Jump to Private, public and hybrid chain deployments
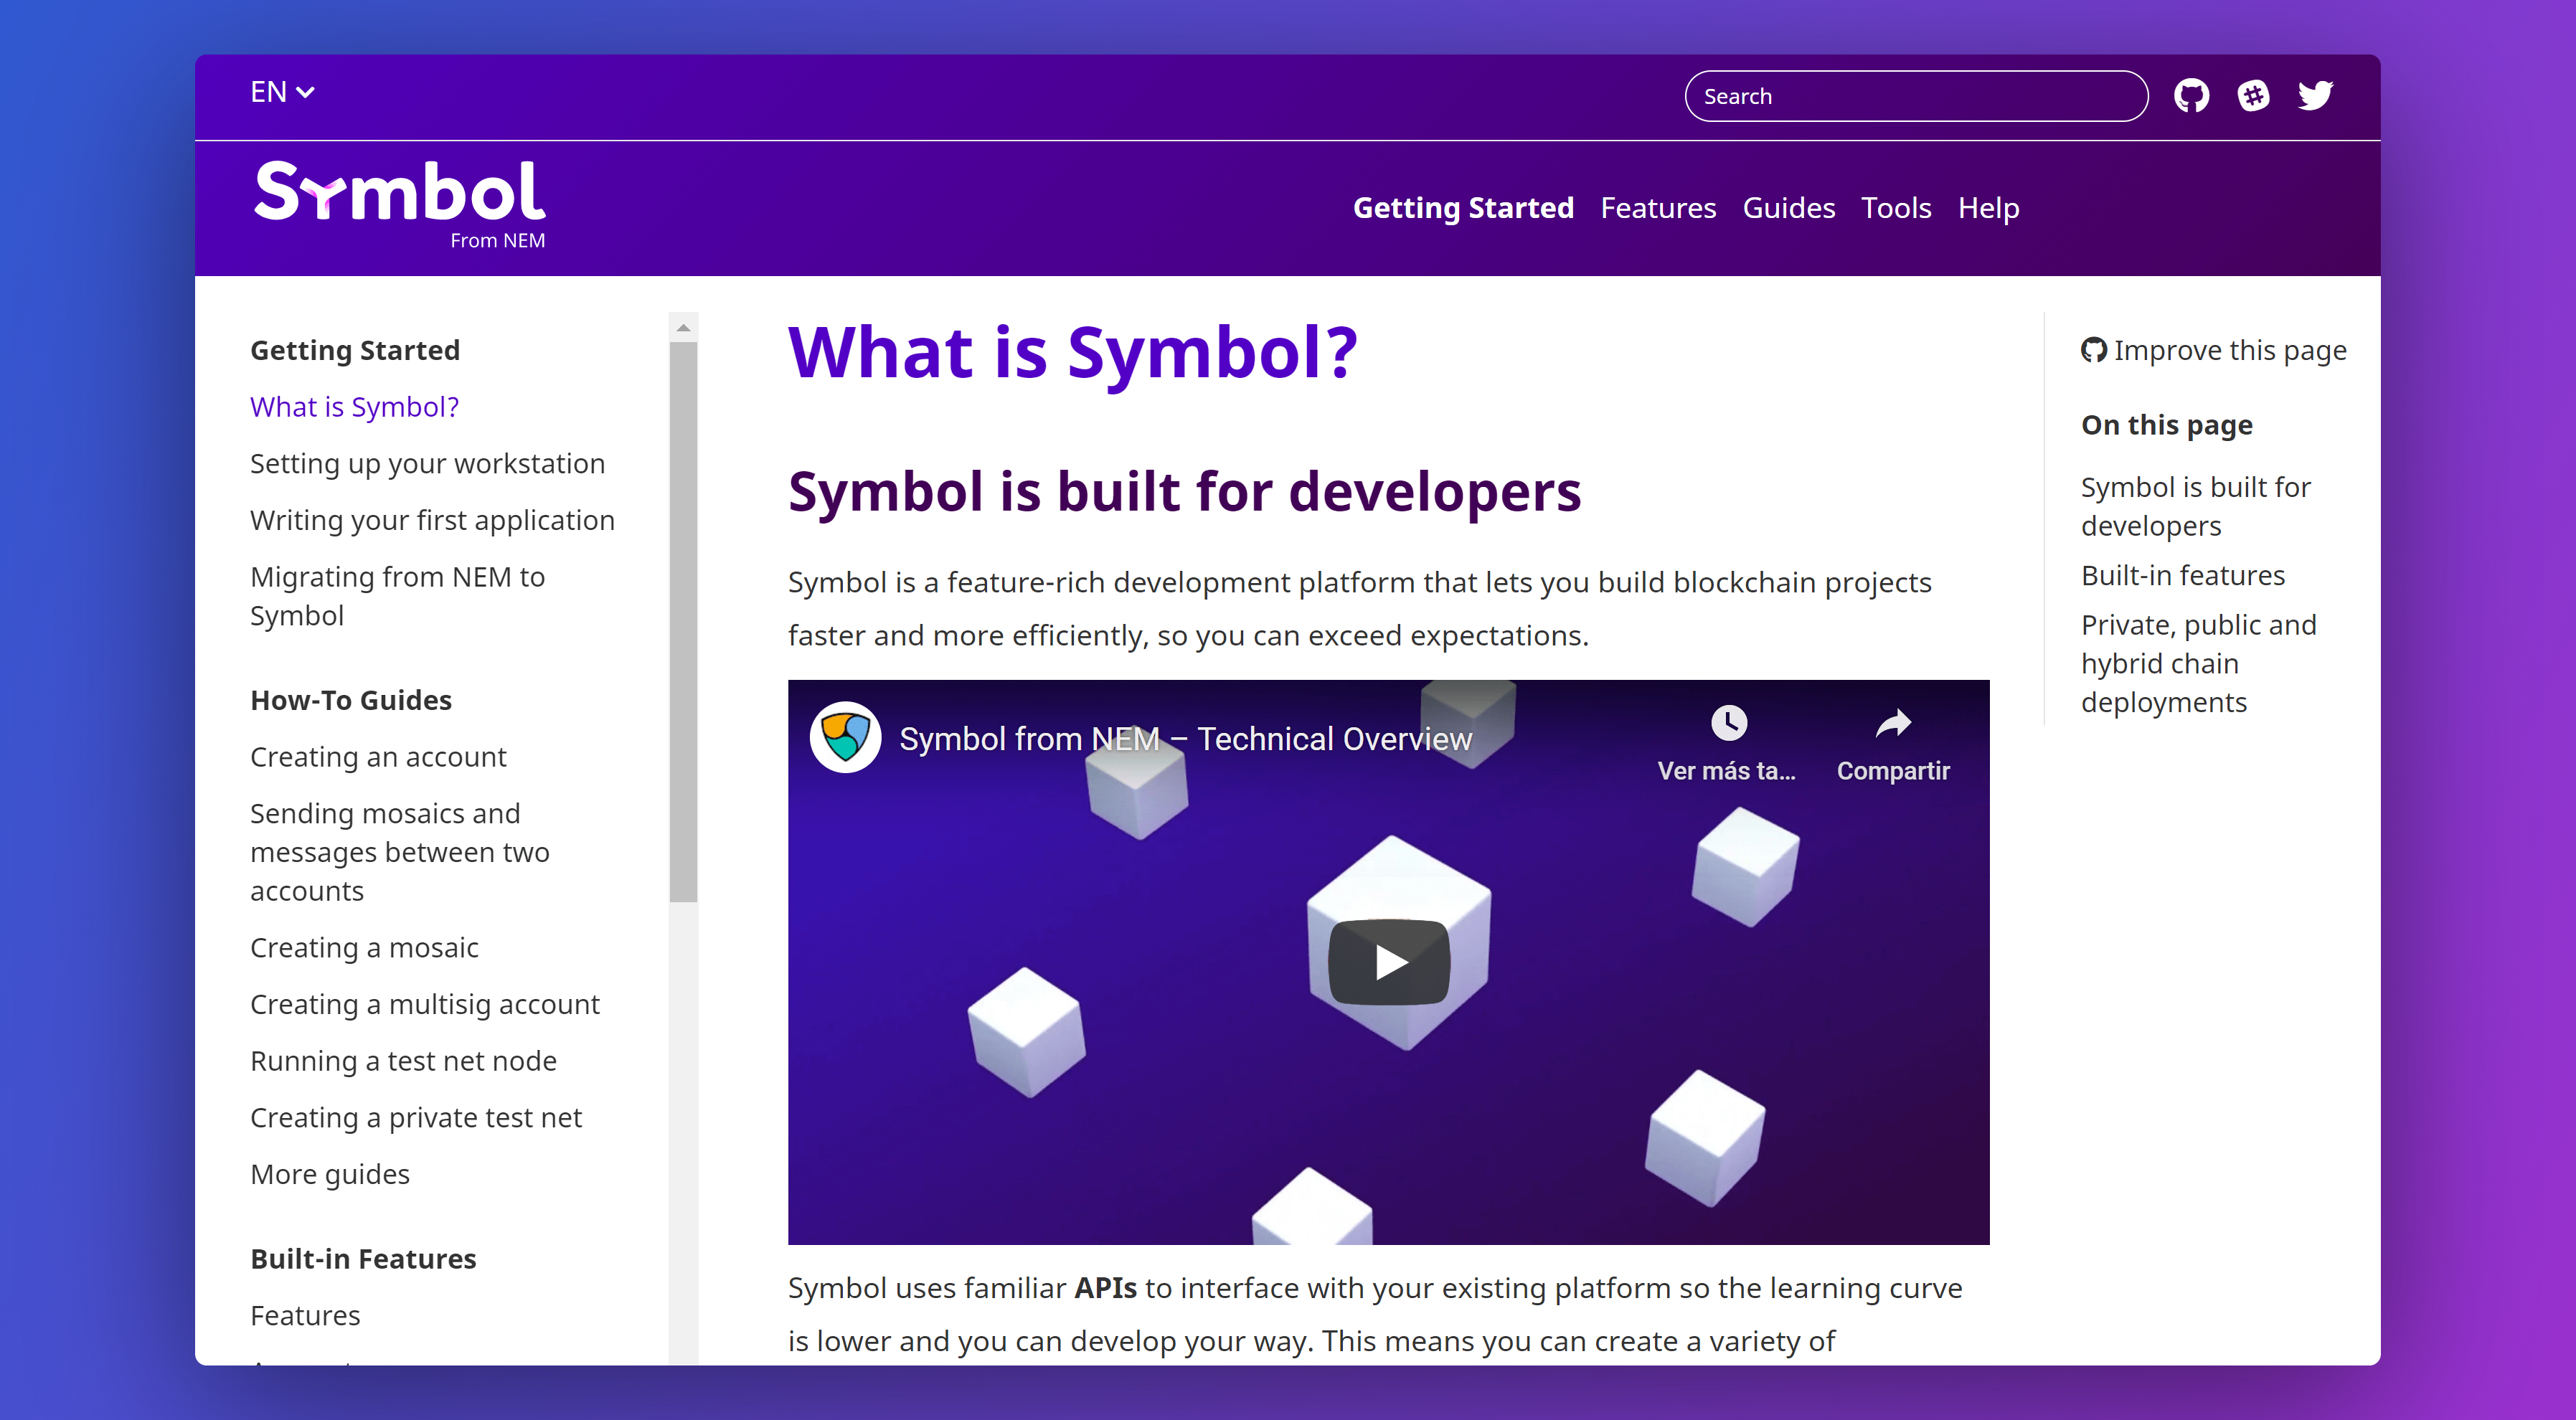 click(x=2198, y=663)
